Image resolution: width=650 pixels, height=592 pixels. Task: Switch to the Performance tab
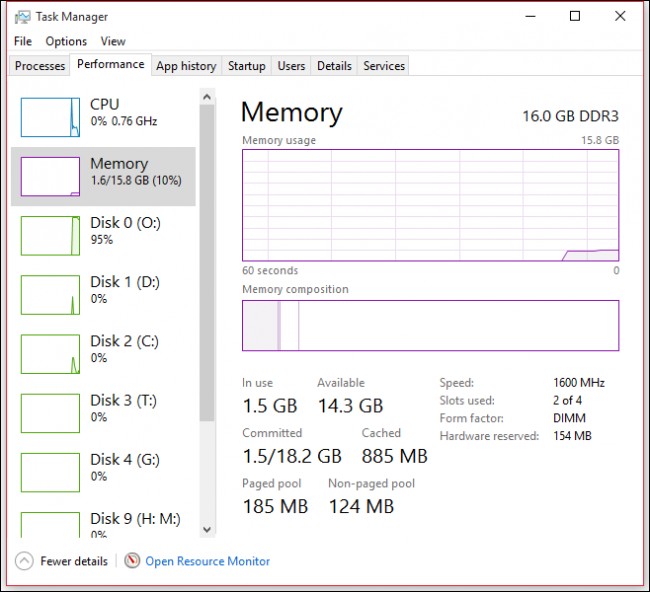[111, 64]
